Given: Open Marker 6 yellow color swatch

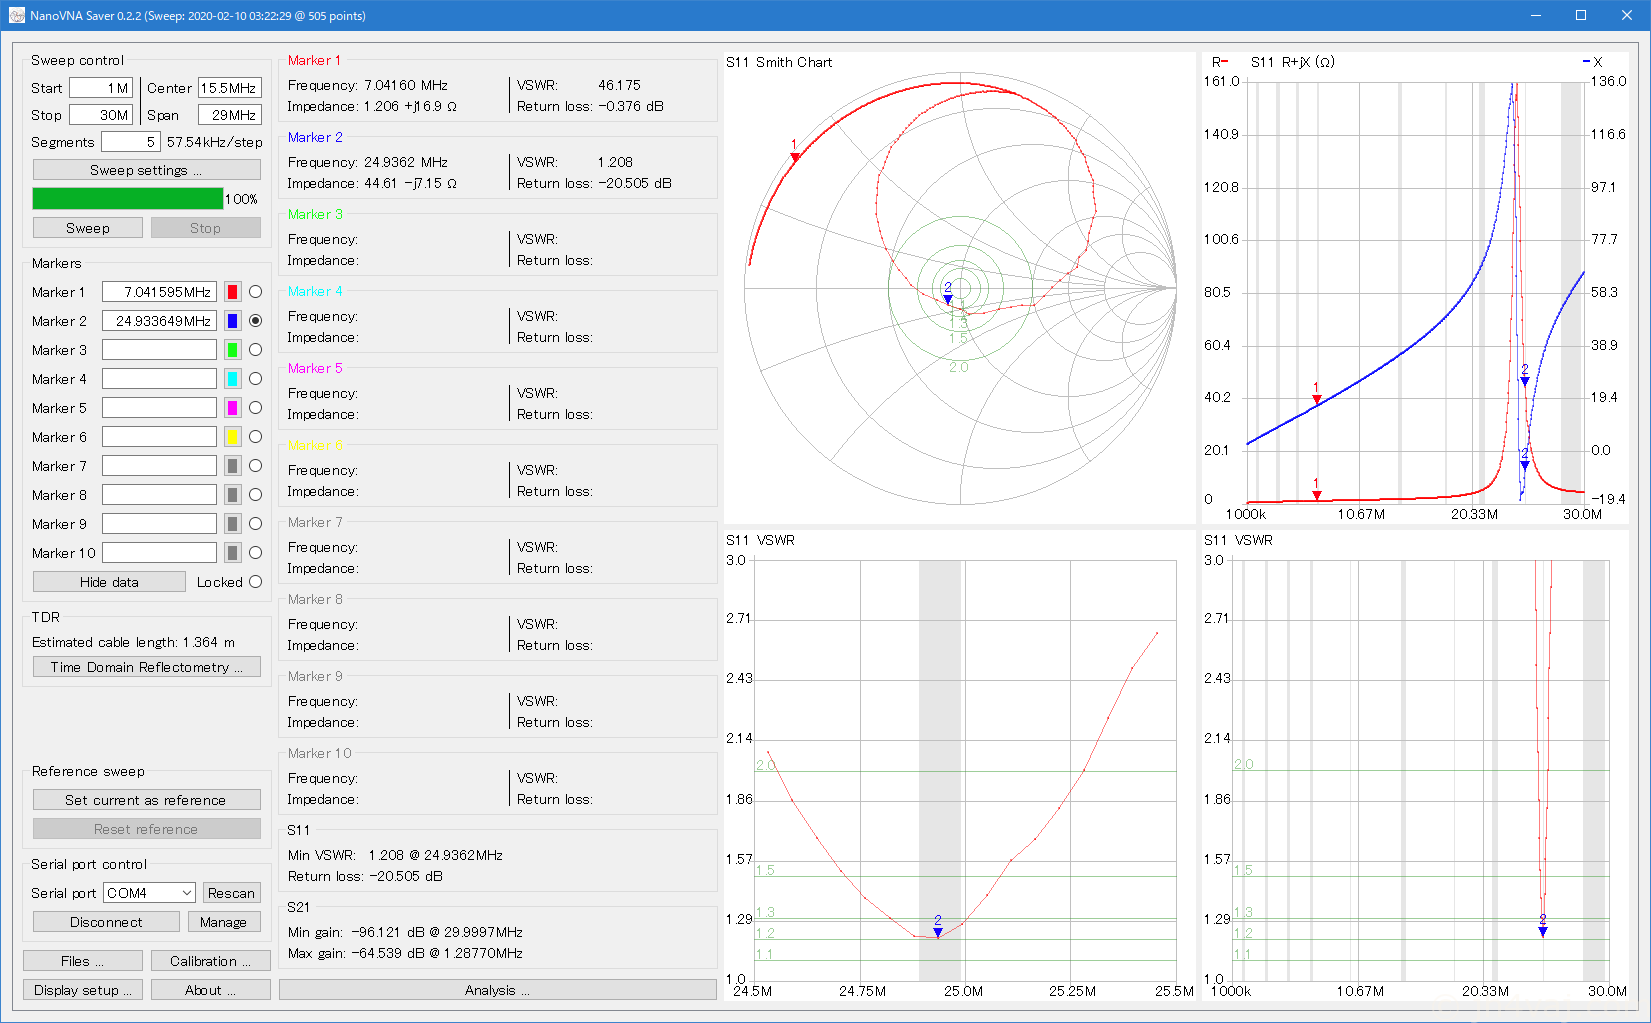Looking at the screenshot, I should (232, 437).
